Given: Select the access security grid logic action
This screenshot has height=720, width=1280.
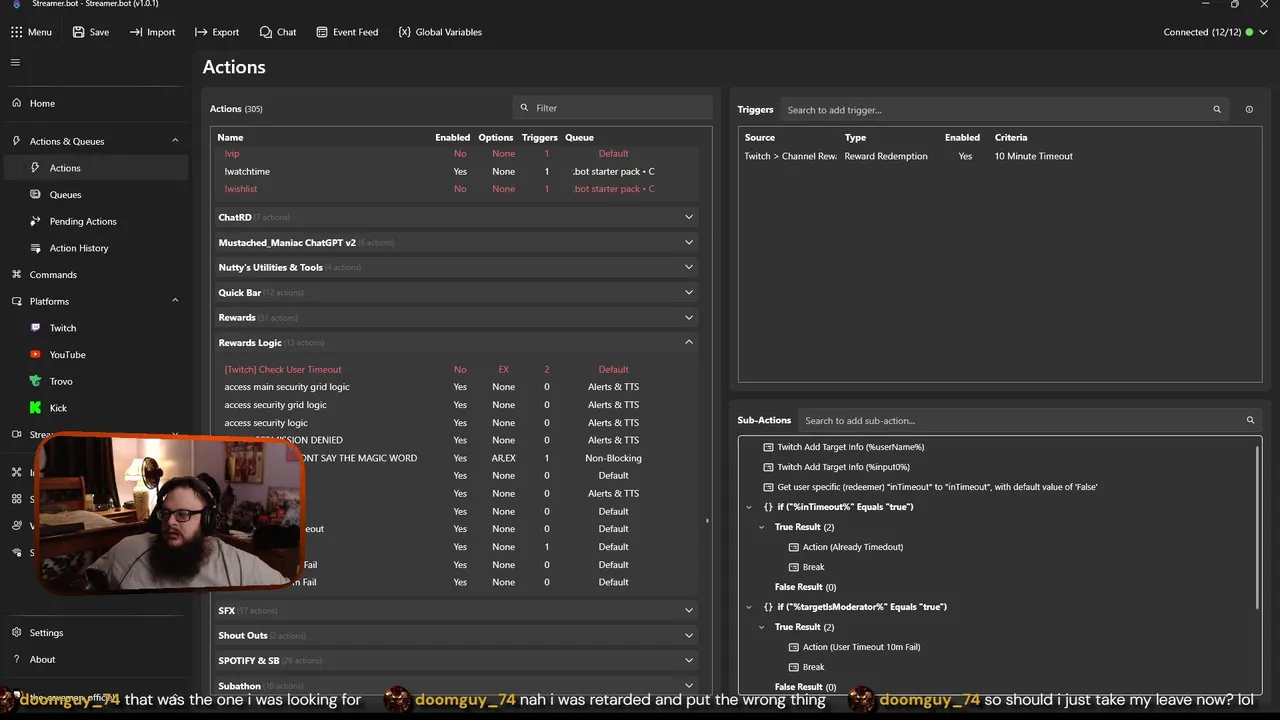Looking at the screenshot, I should (457, 405).
